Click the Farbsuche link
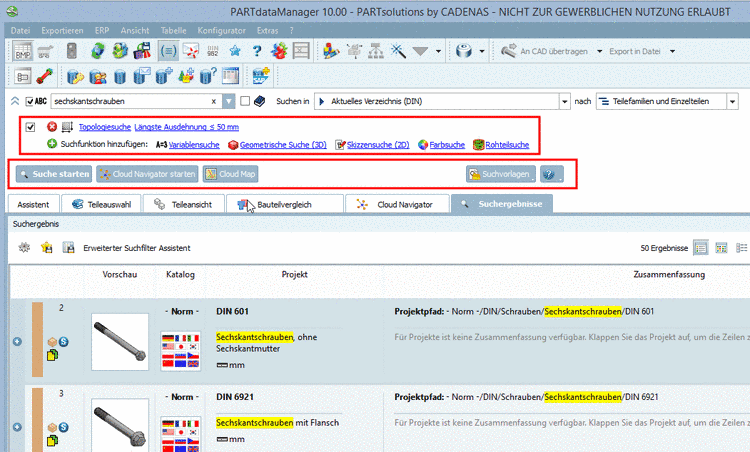This screenshot has height=452, width=750. point(447,144)
